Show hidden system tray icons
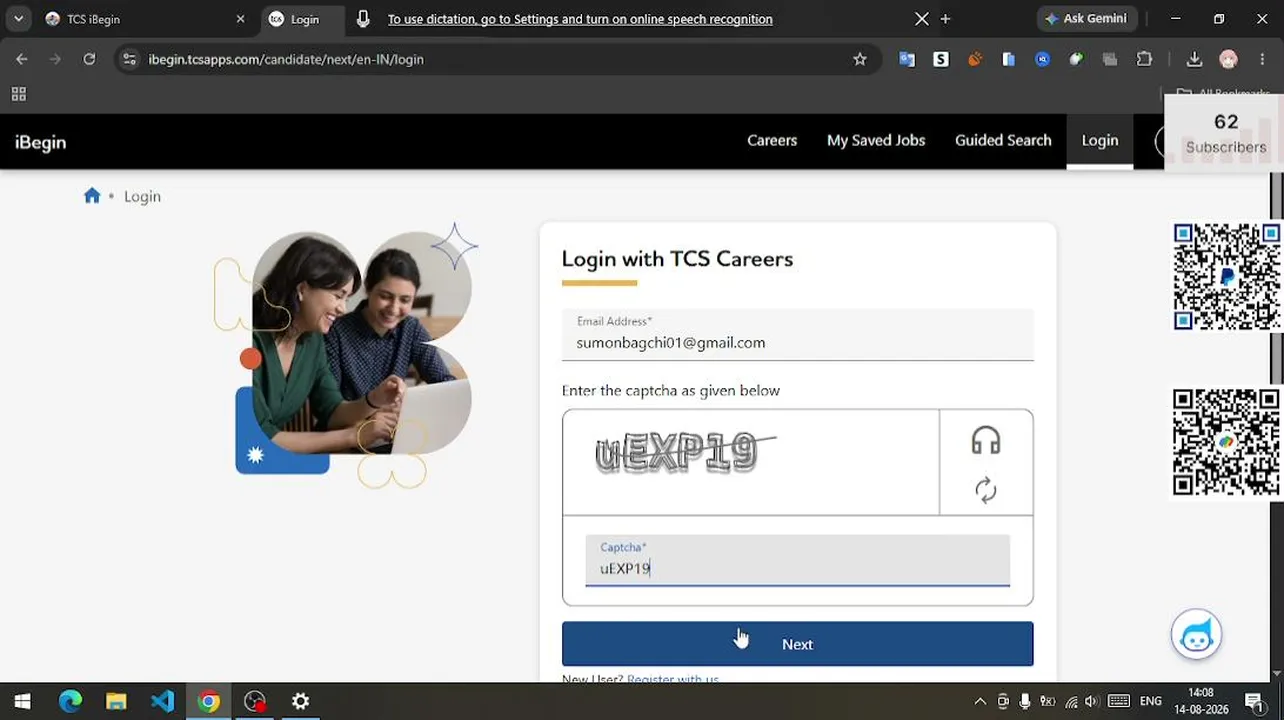The height and width of the screenshot is (720, 1284). [980, 702]
